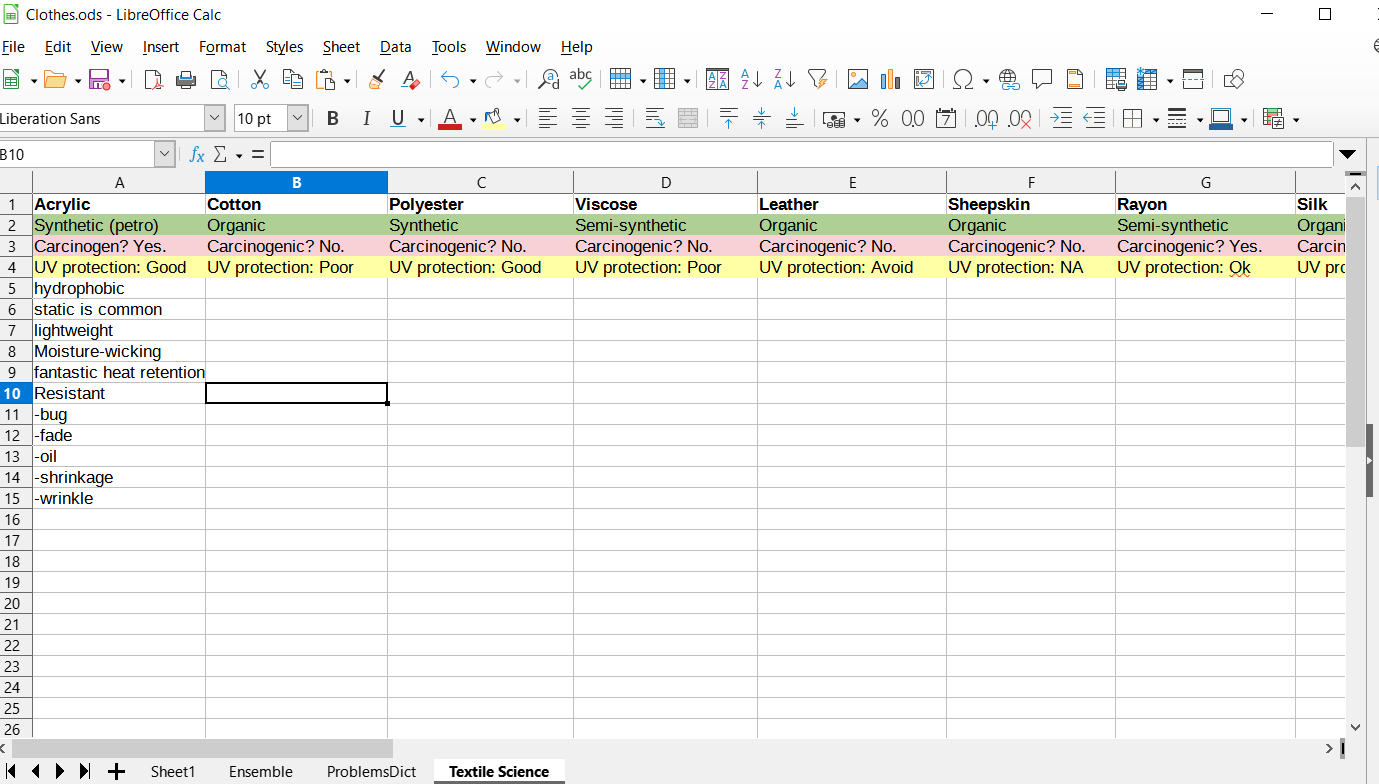Switch to the ProblemsDict sheet tab
Image resolution: width=1379 pixels, height=784 pixels.
371,772
